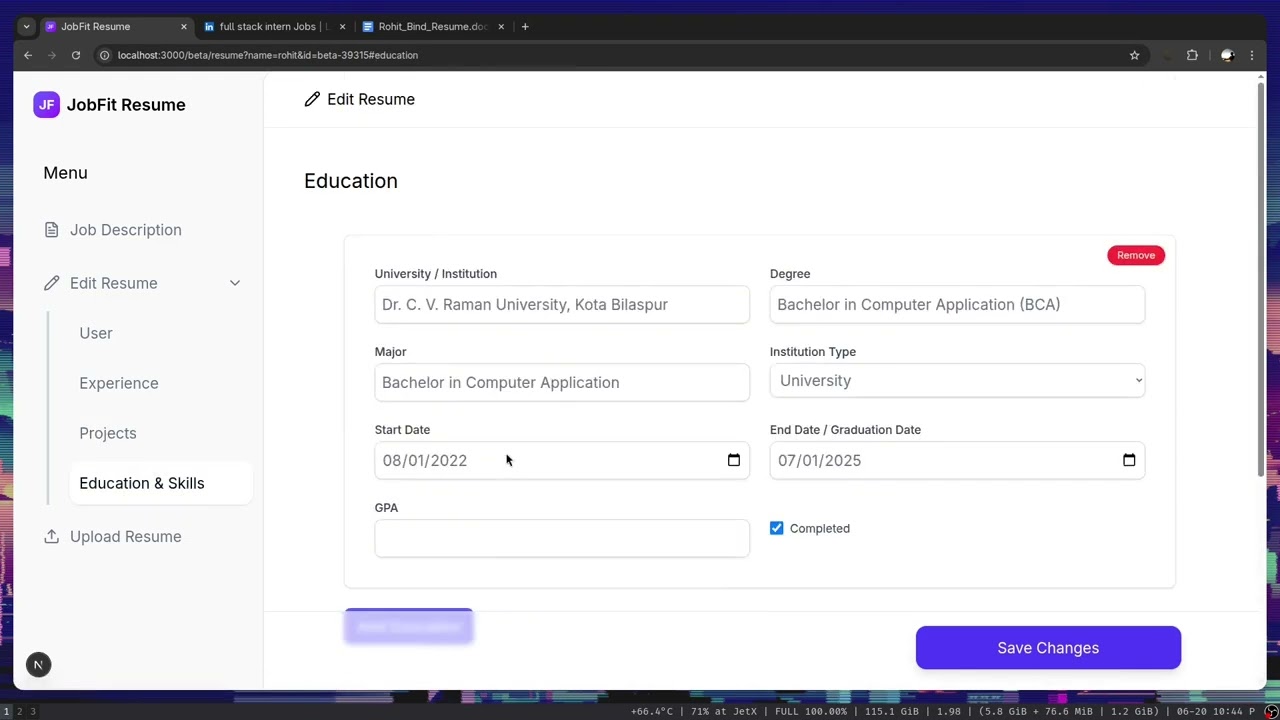
Task: Click the End Date field 07/01/2025
Action: 957,460
